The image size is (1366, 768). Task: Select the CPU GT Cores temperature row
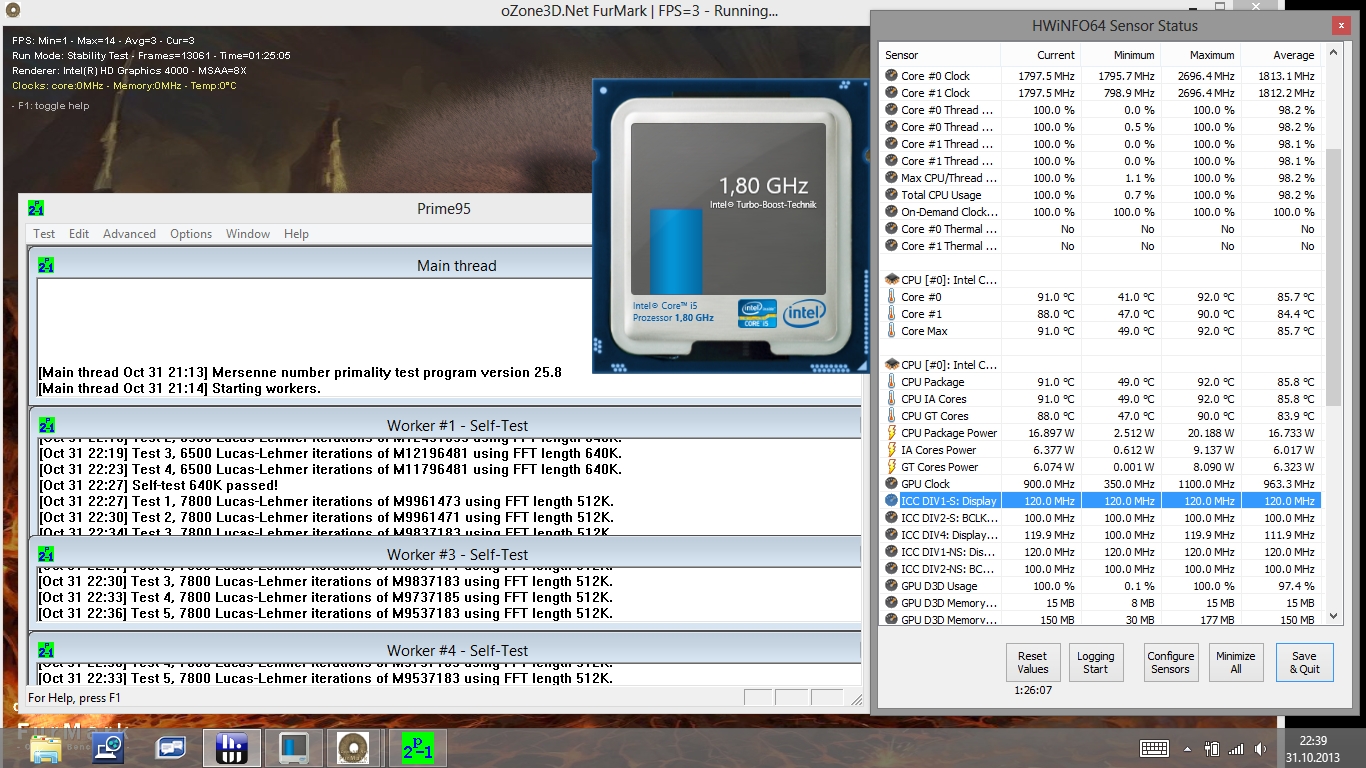(1101, 416)
